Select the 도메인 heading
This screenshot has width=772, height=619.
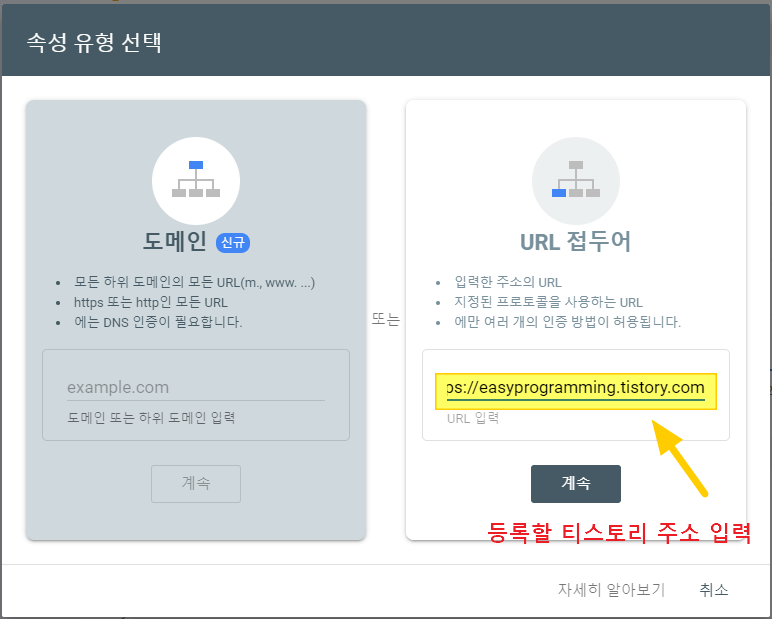(175, 242)
